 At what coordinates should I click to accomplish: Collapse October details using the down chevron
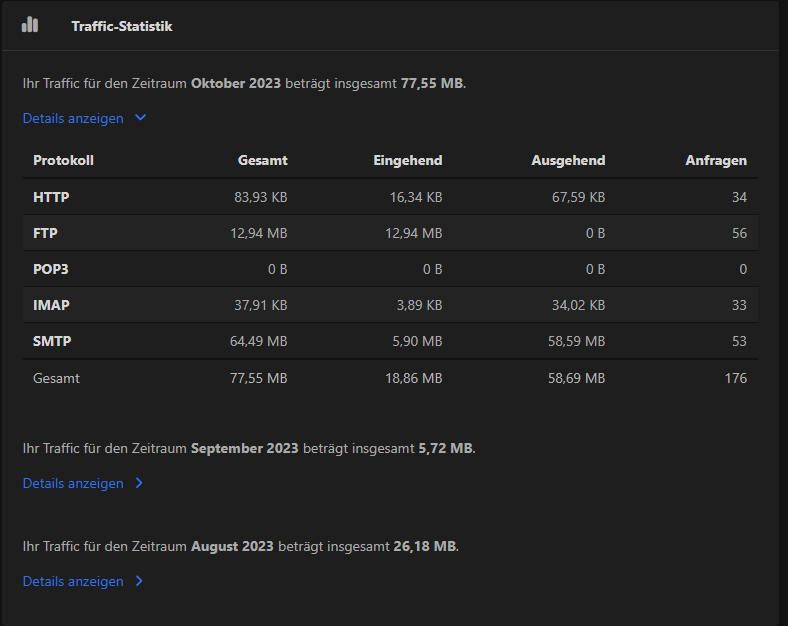(x=140, y=118)
